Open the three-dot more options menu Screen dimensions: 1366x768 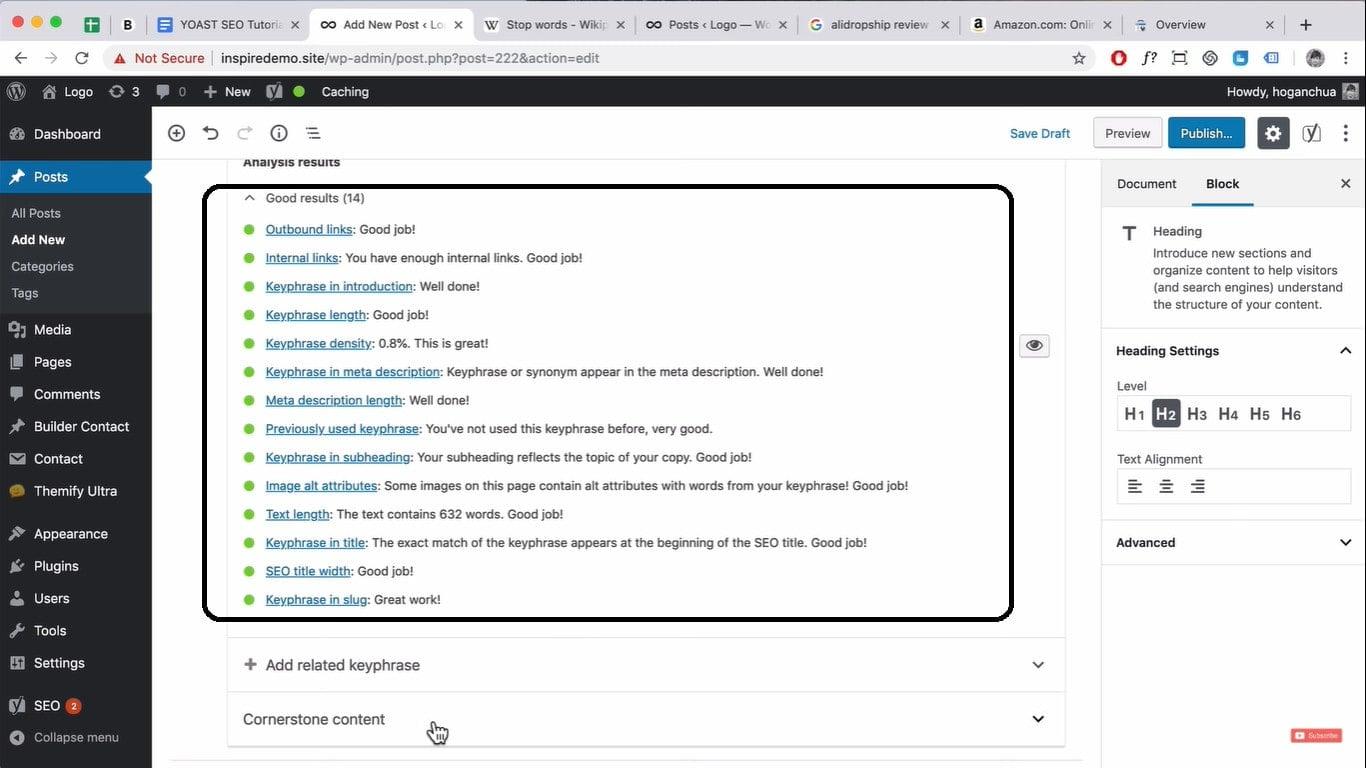point(1346,132)
